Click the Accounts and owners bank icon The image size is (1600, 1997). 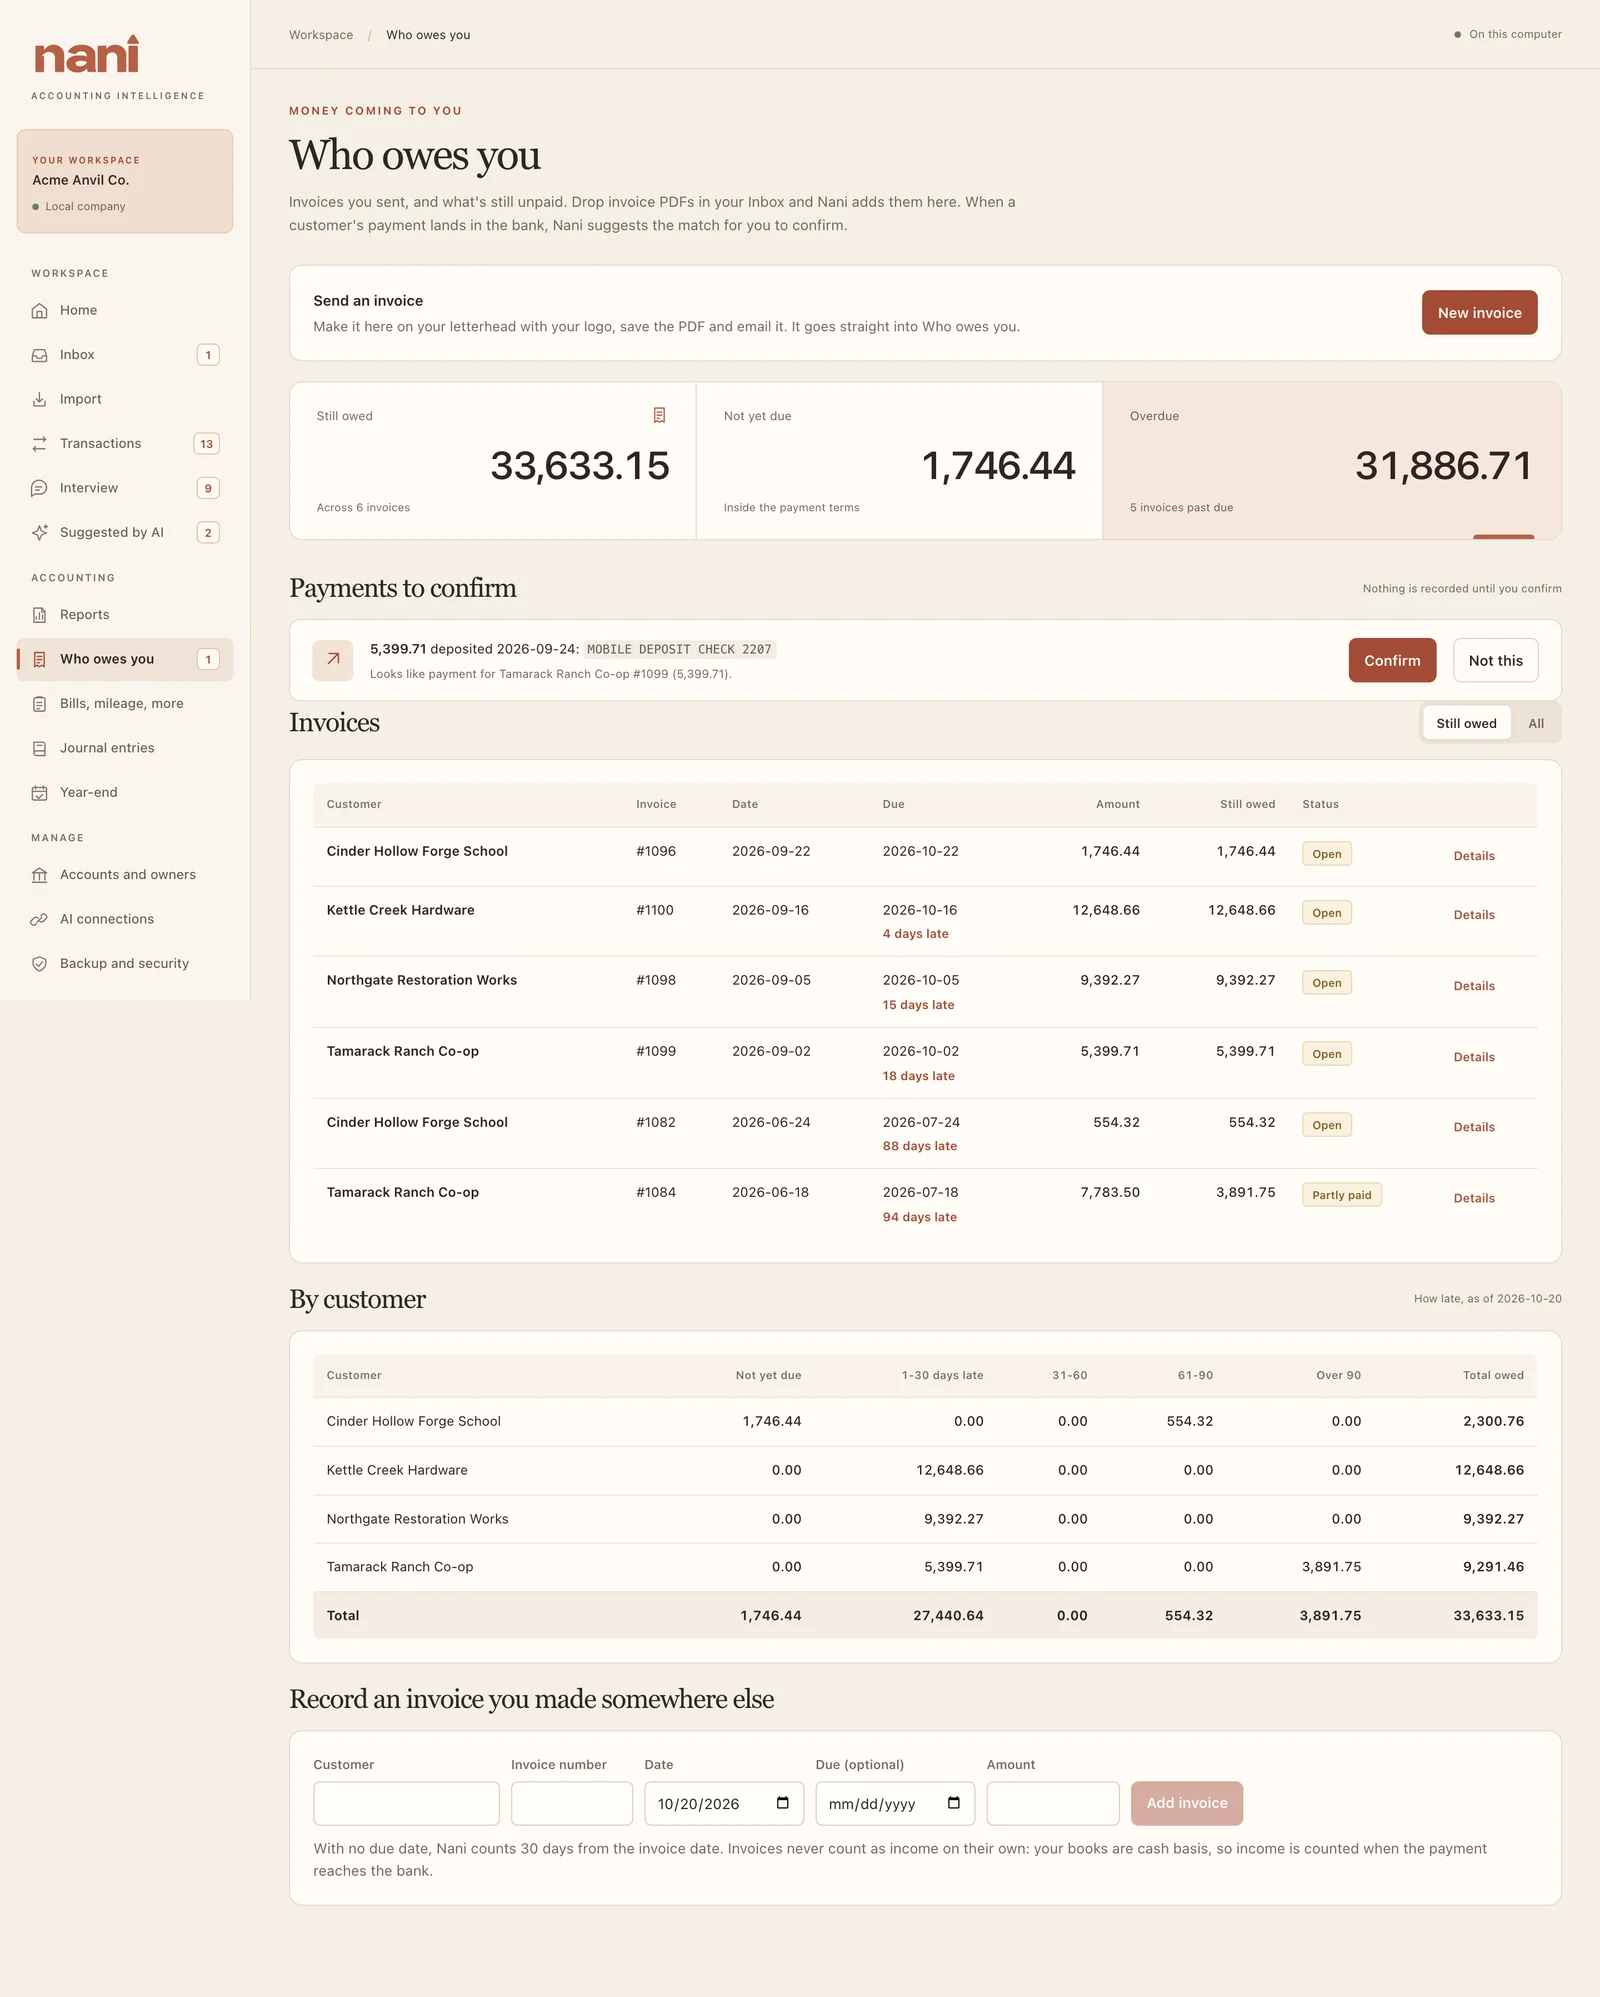coord(39,875)
